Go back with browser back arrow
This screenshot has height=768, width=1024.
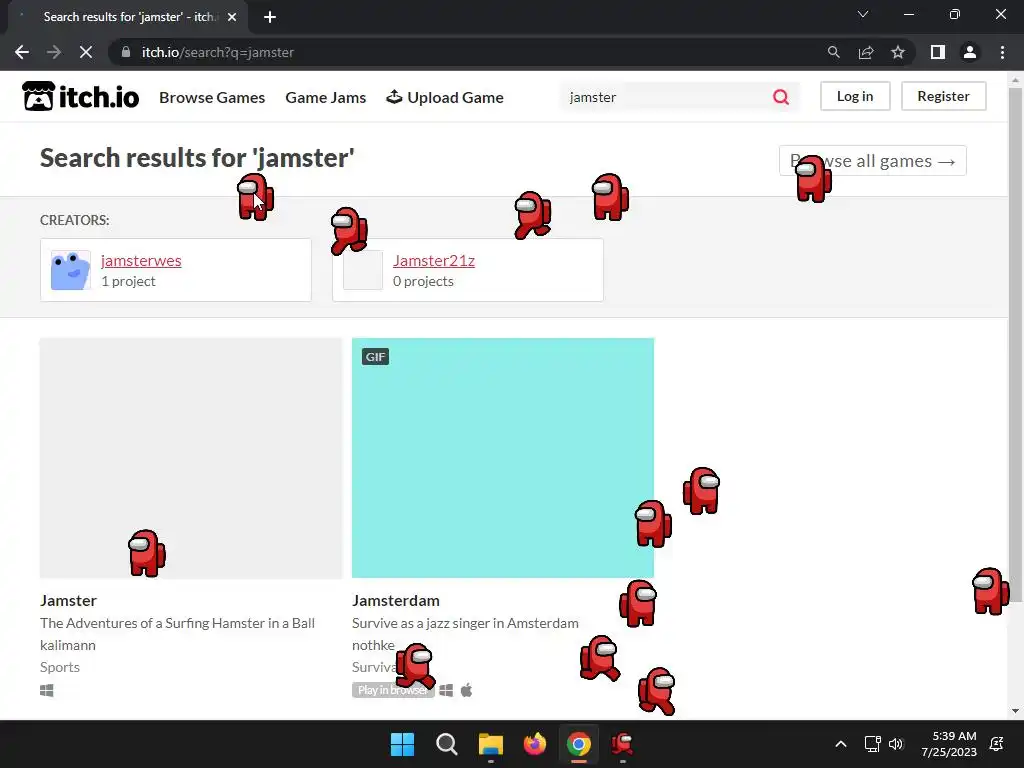22,52
